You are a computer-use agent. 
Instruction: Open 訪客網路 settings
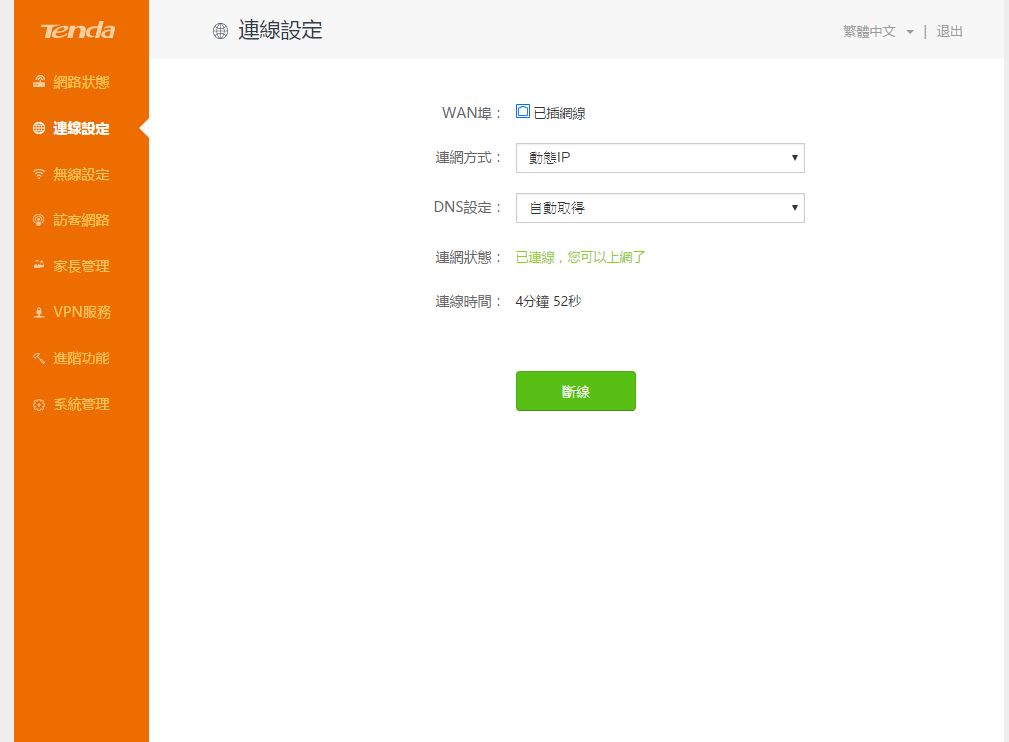81,220
